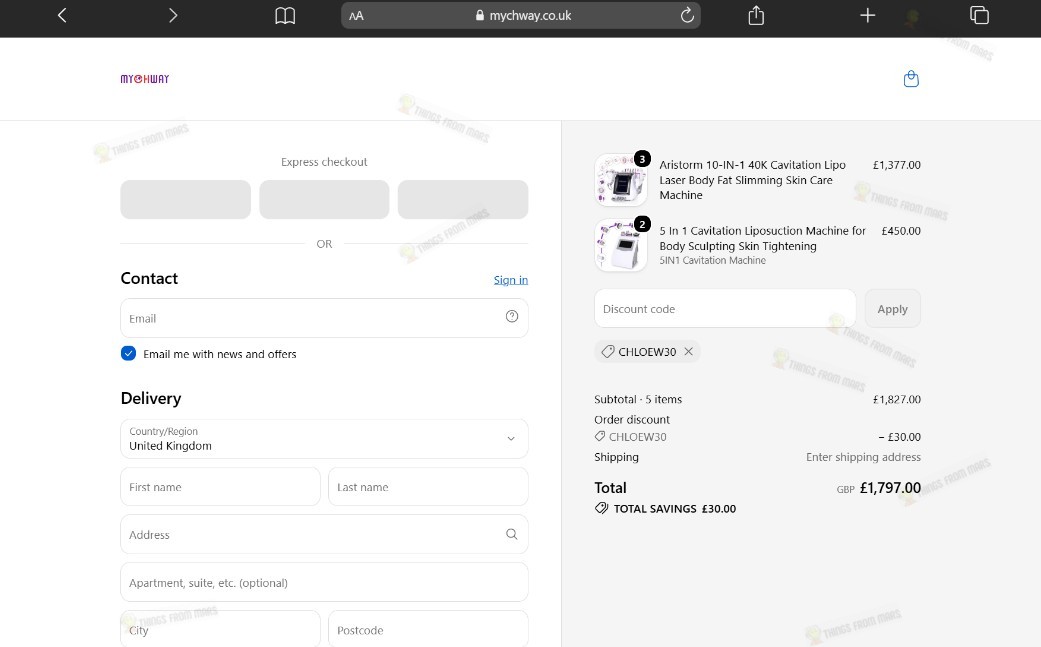The height and width of the screenshot is (647, 1041).
Task: Click the Apply discount button
Action: [892, 309]
